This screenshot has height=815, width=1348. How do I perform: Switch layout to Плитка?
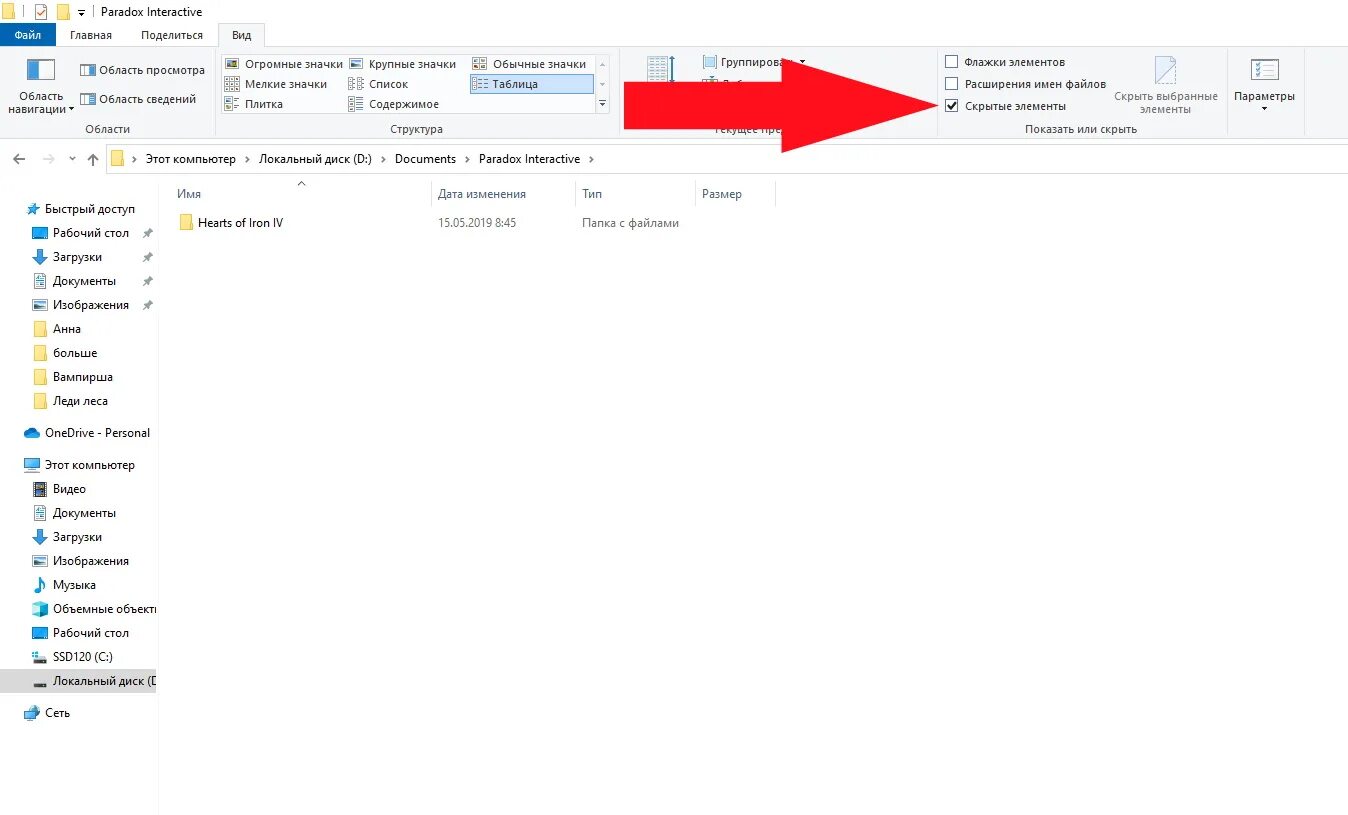point(254,104)
